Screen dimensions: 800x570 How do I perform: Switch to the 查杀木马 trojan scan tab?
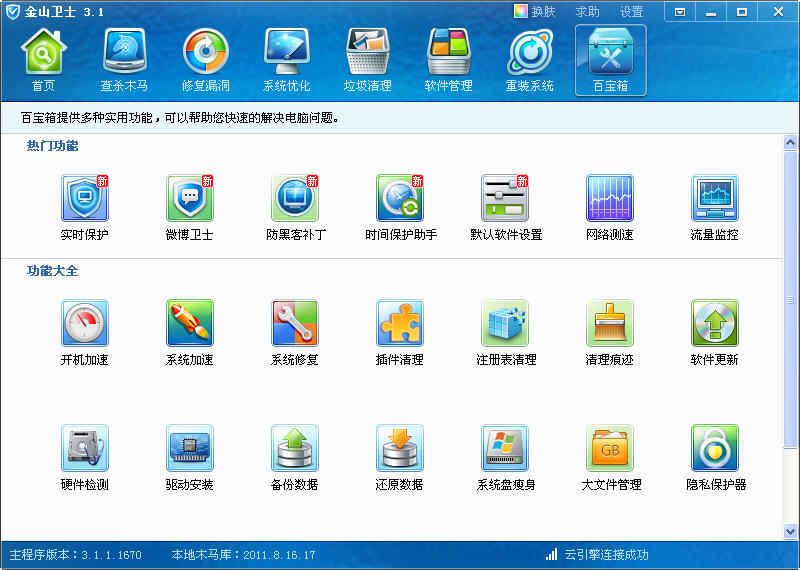point(124,60)
